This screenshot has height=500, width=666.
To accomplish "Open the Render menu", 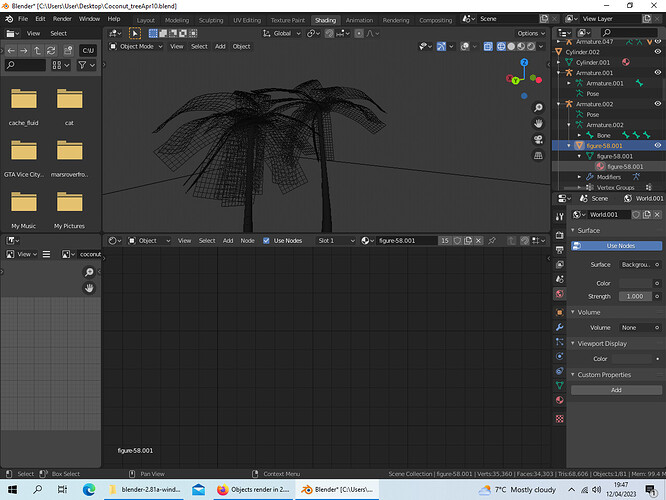I will [62, 19].
